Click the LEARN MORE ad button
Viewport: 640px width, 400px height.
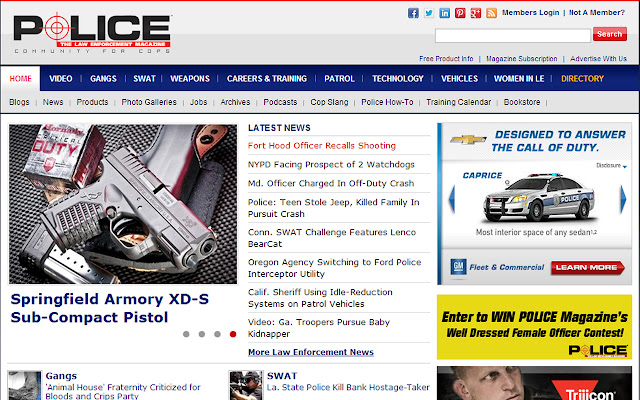[x=588, y=268]
